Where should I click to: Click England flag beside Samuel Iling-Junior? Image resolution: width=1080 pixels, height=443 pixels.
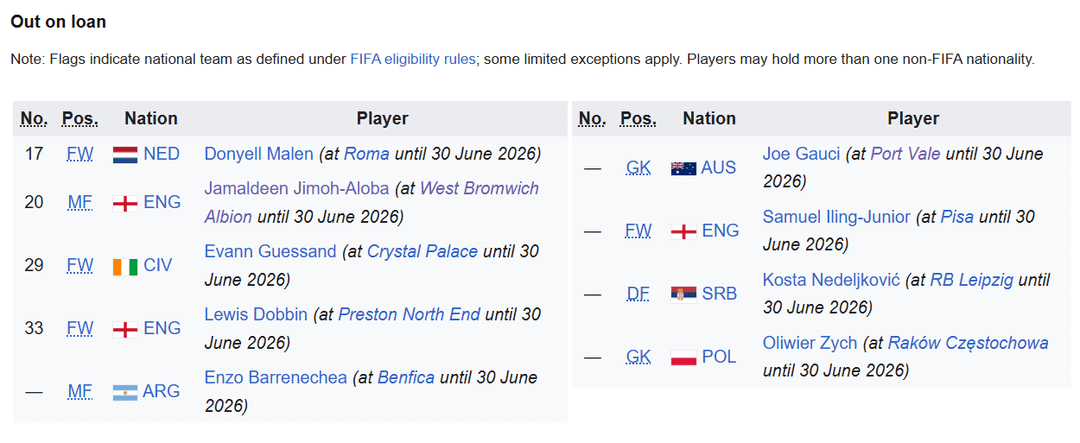(x=683, y=231)
